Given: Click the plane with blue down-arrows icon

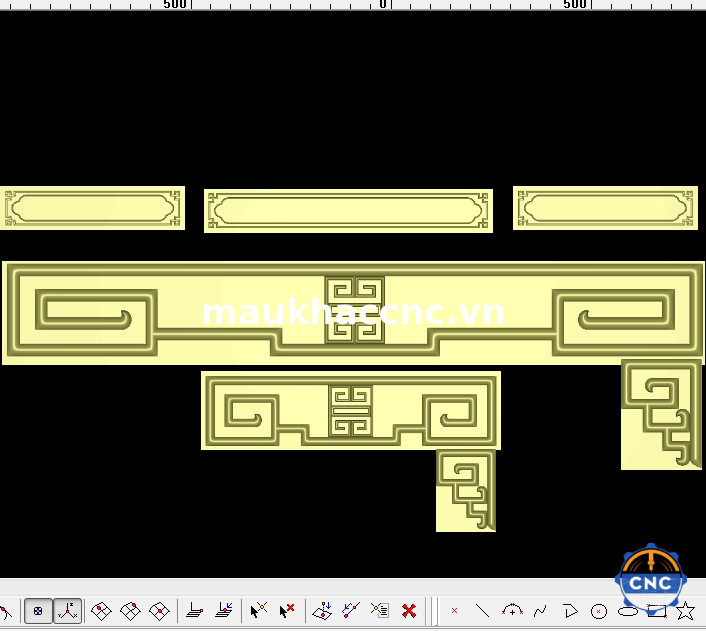Looking at the screenshot, I should (x=322, y=611).
